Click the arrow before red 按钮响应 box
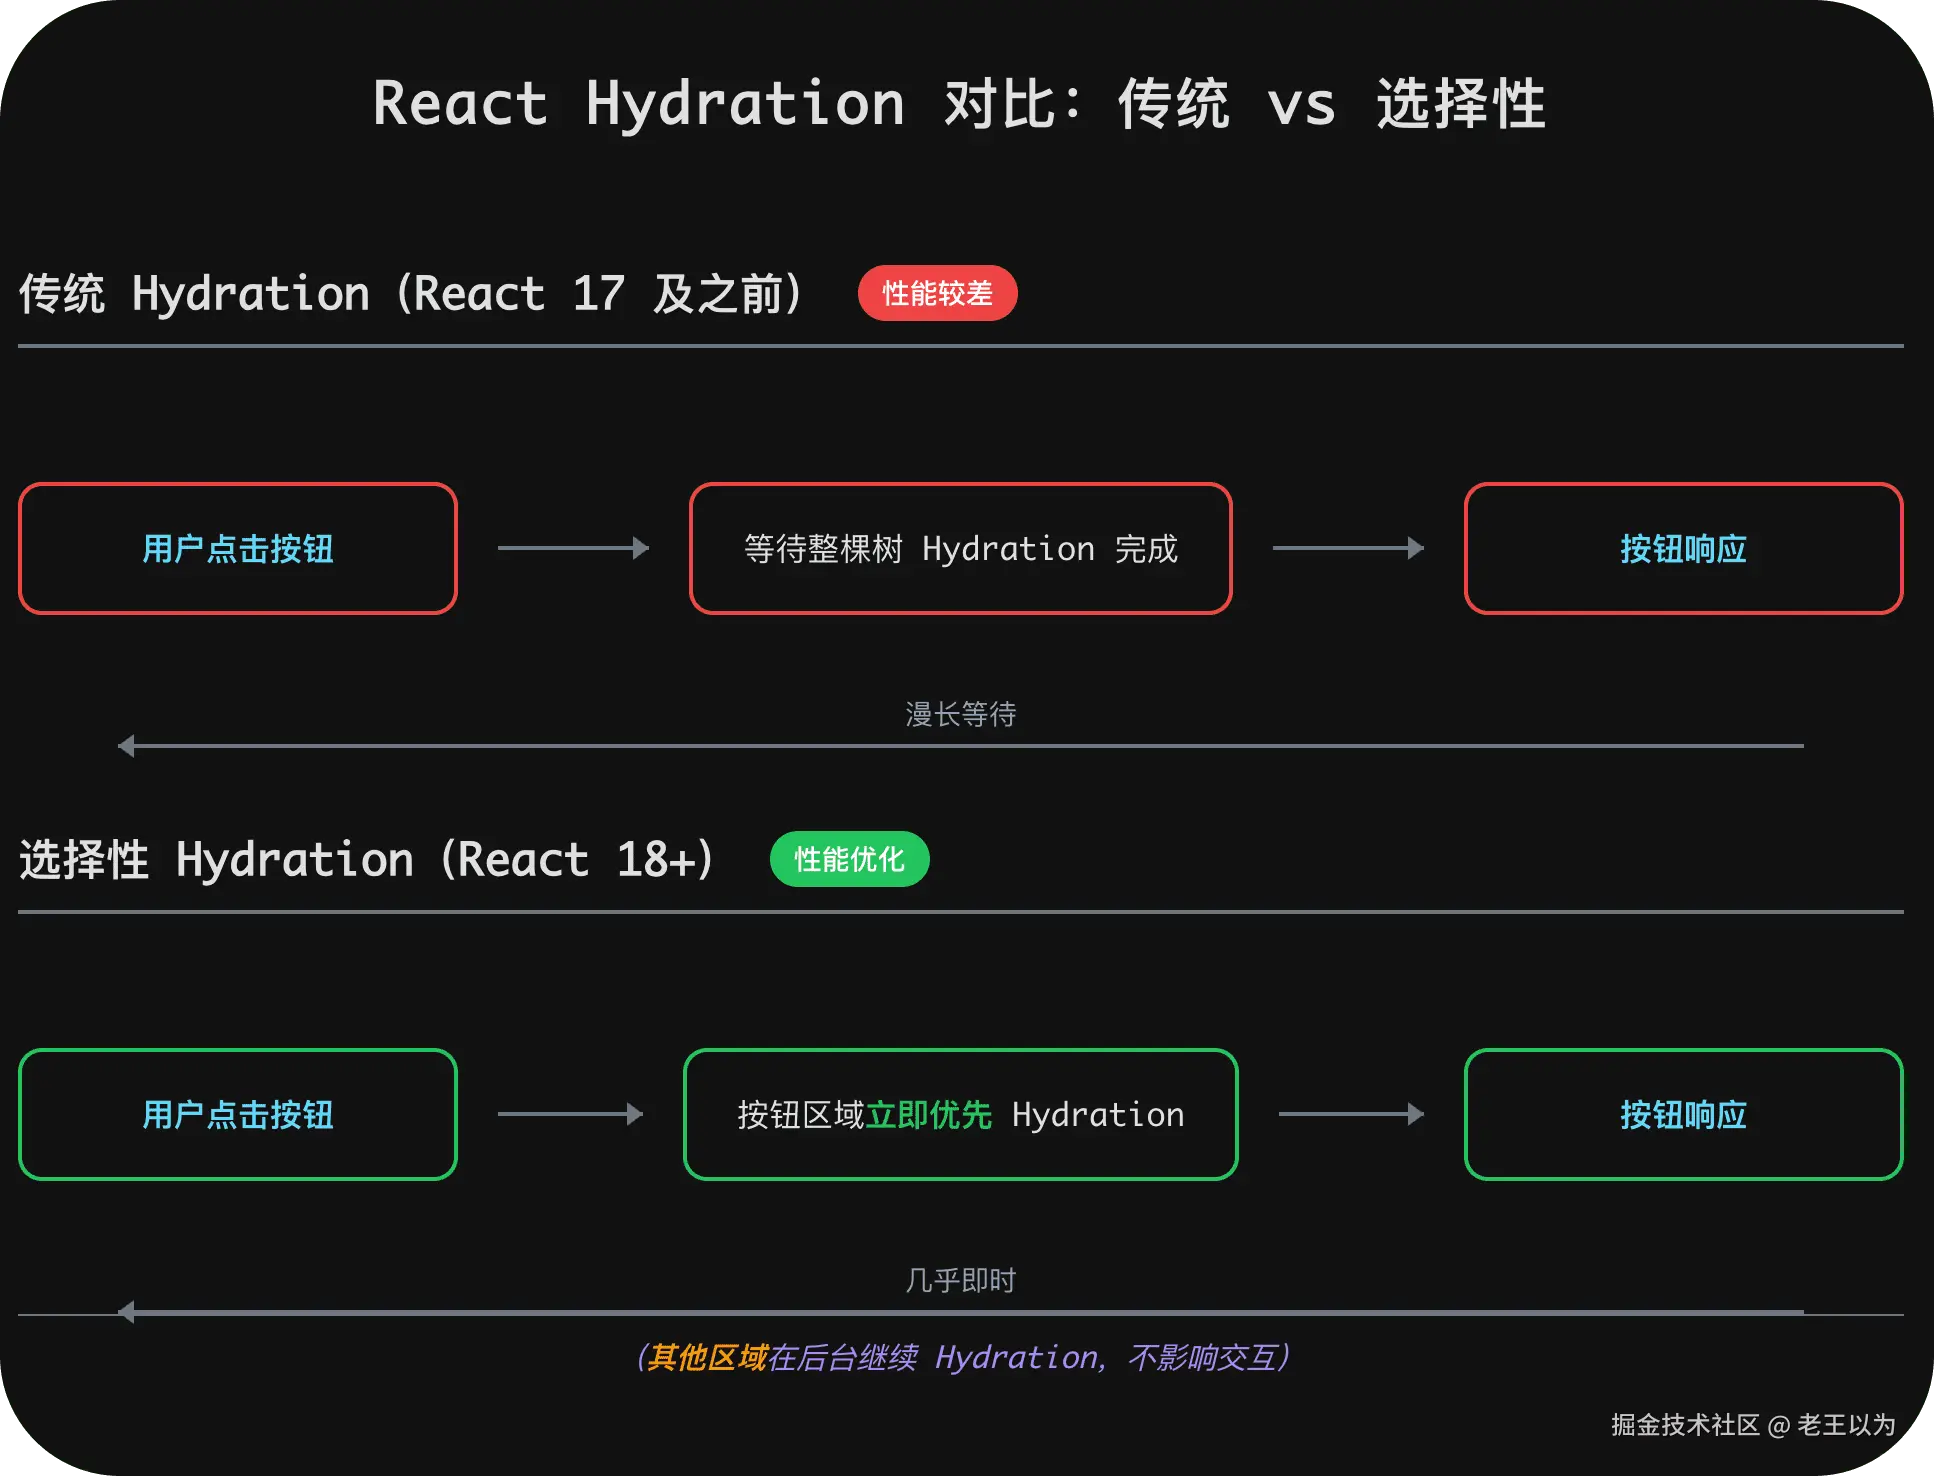 (x=1348, y=548)
